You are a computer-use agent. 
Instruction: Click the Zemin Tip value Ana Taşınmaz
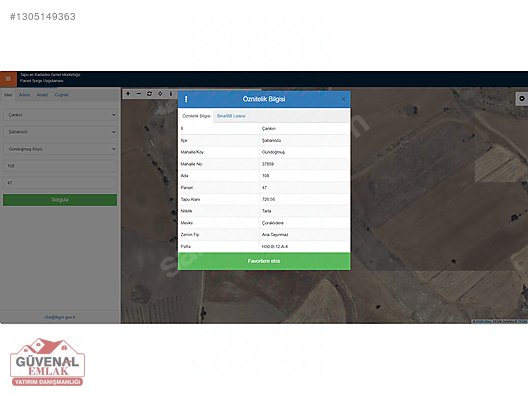275,235
